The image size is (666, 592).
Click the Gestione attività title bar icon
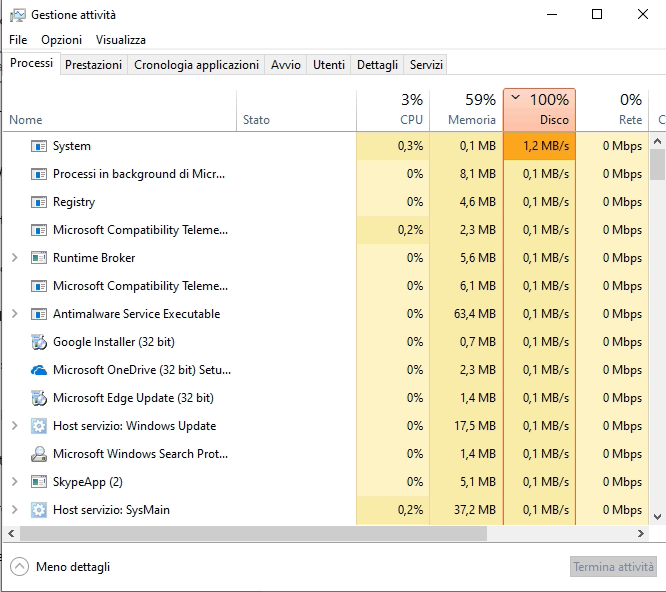[17, 15]
